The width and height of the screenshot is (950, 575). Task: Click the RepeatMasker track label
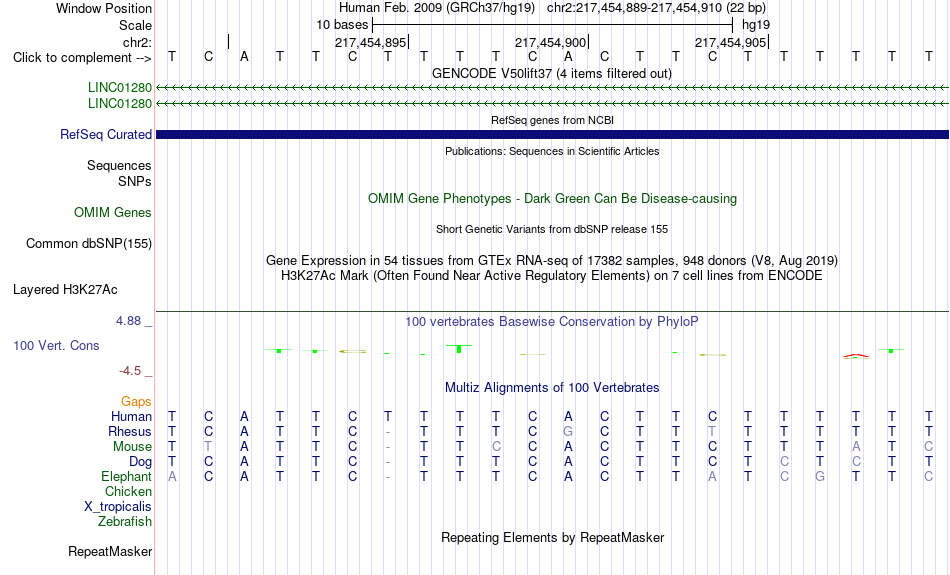110,551
